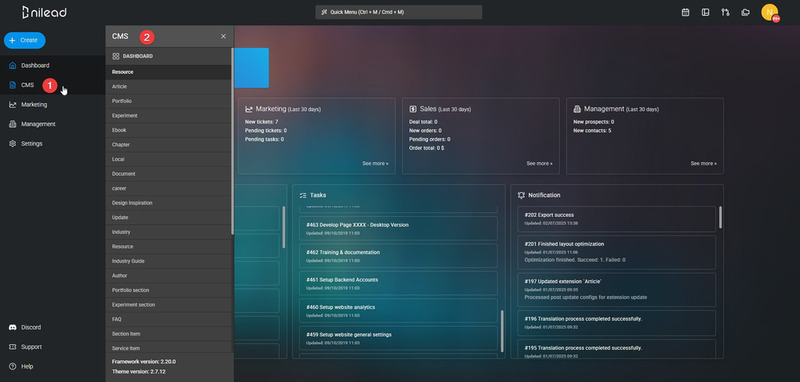Click the Create button
800x382 pixels.
click(24, 40)
